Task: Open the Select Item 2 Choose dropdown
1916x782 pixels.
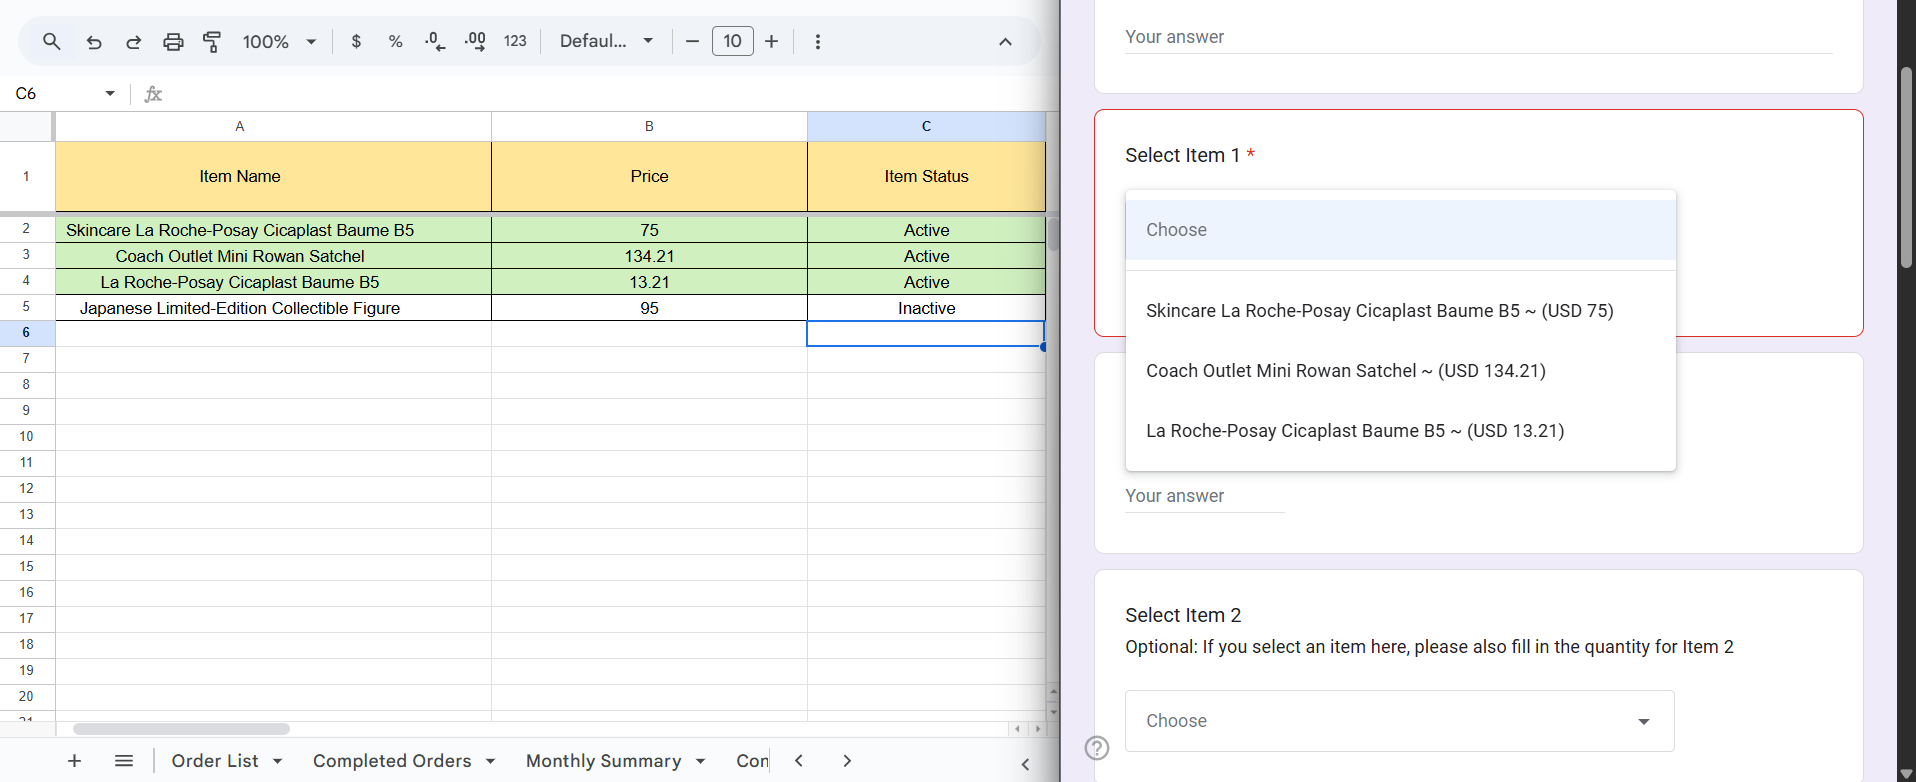Action: [1399, 721]
